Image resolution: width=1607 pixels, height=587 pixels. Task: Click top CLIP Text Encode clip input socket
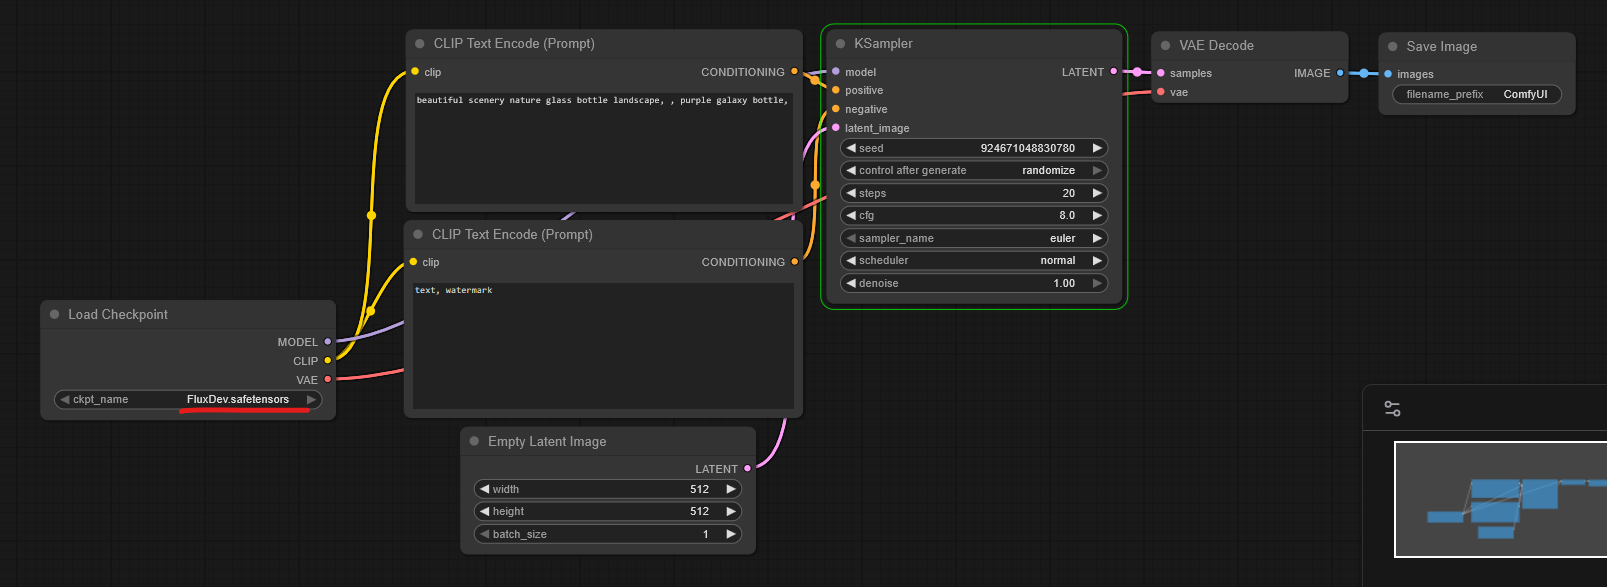[415, 71]
